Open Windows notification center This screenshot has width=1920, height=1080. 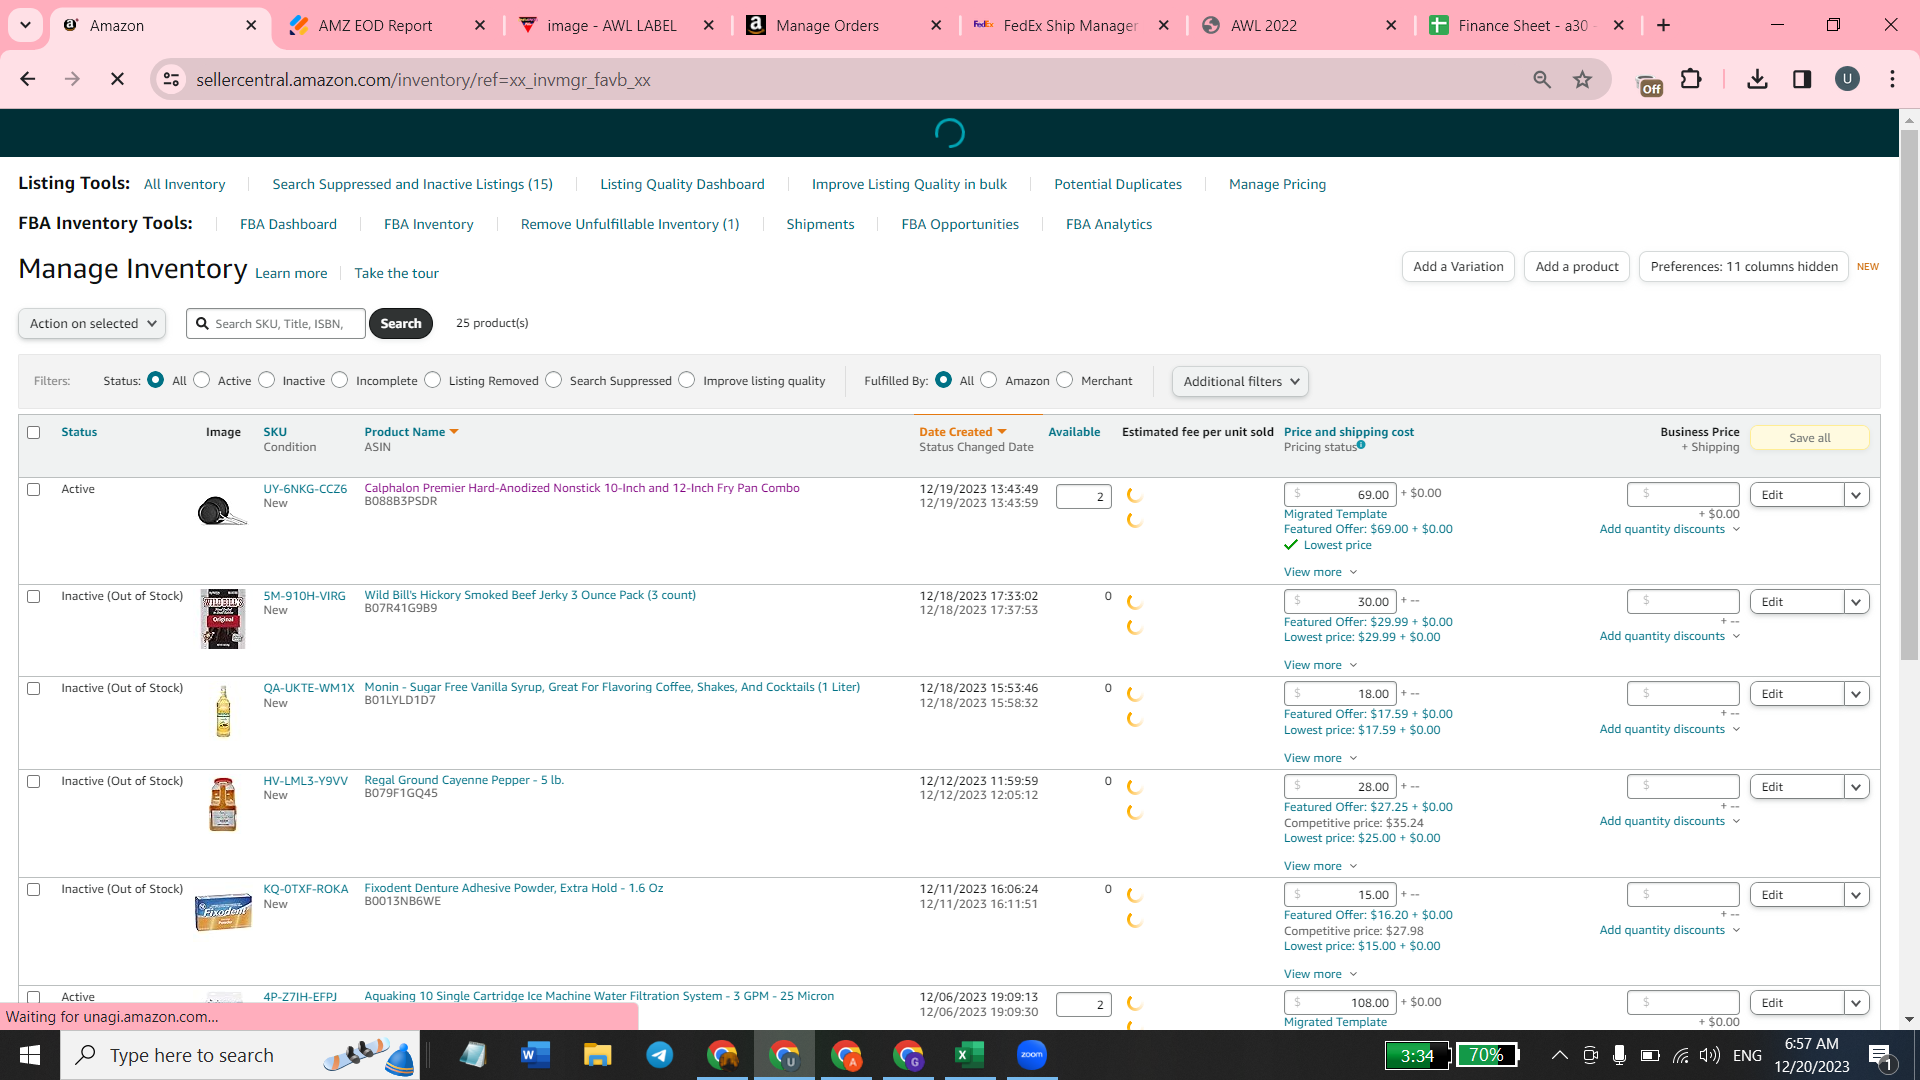tap(1881, 1055)
